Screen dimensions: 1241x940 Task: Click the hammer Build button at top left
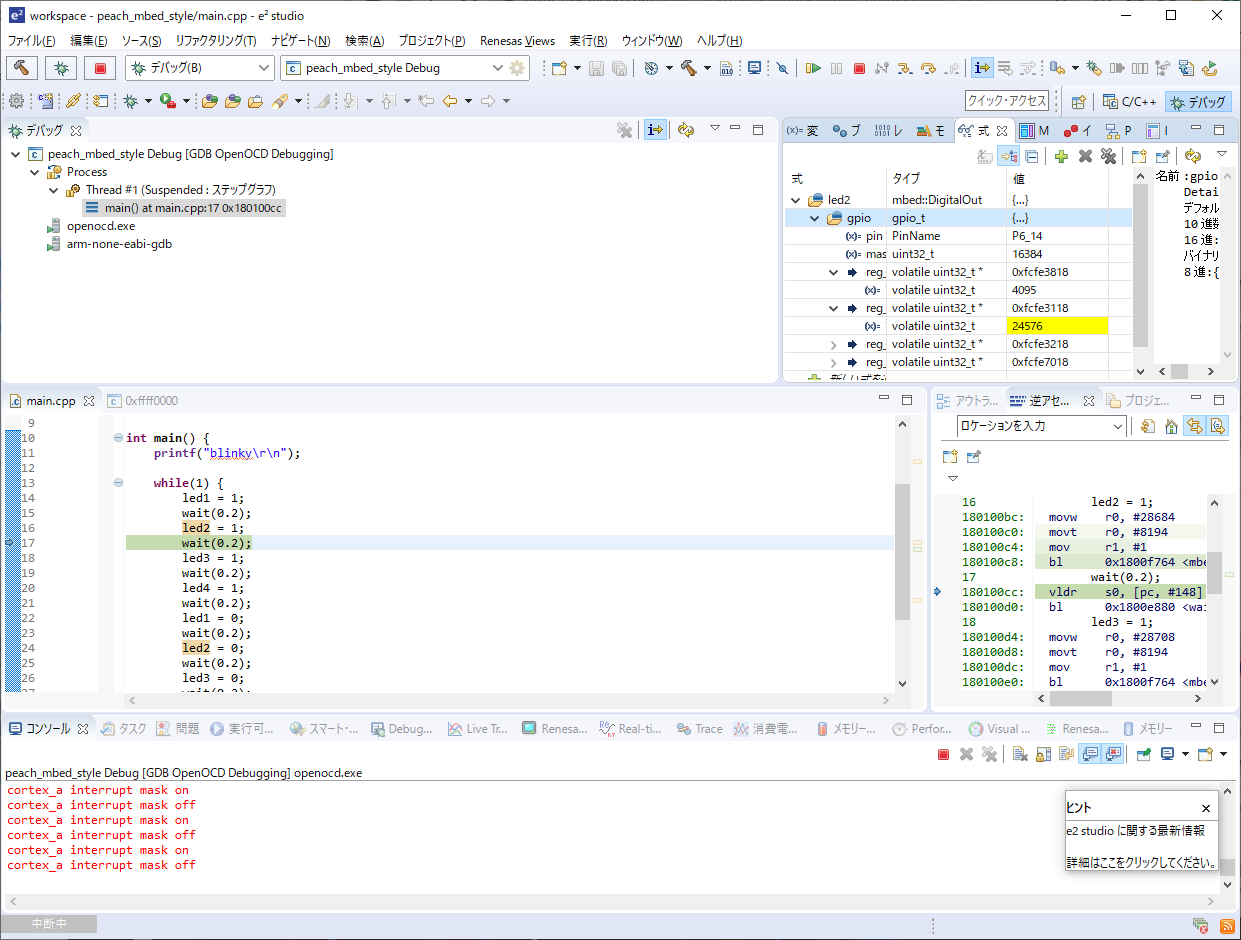point(22,68)
